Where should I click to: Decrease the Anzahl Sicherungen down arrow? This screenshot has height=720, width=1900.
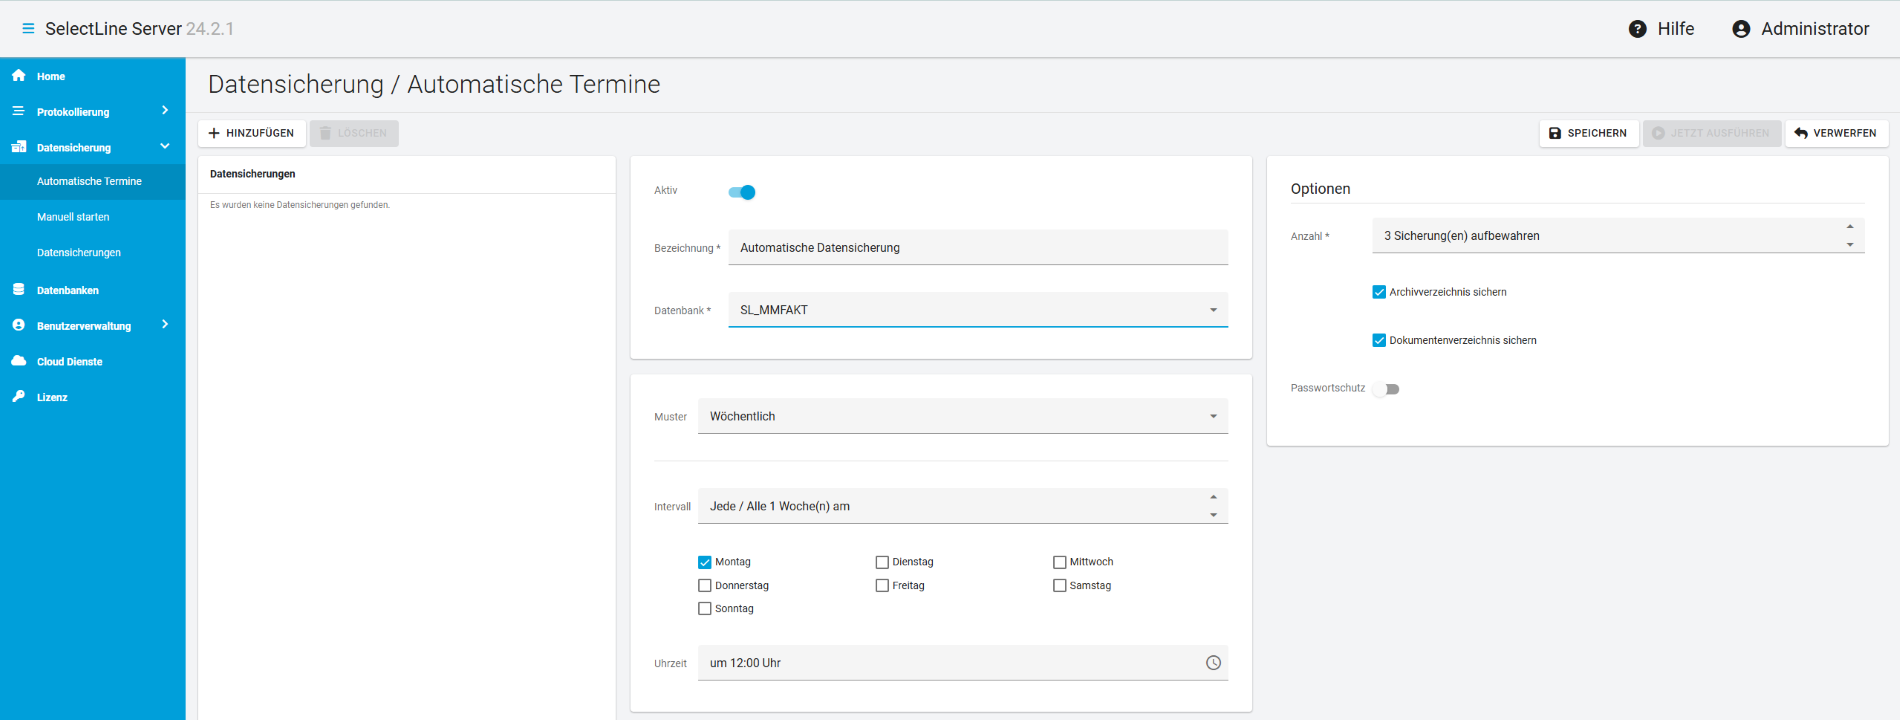click(1850, 245)
